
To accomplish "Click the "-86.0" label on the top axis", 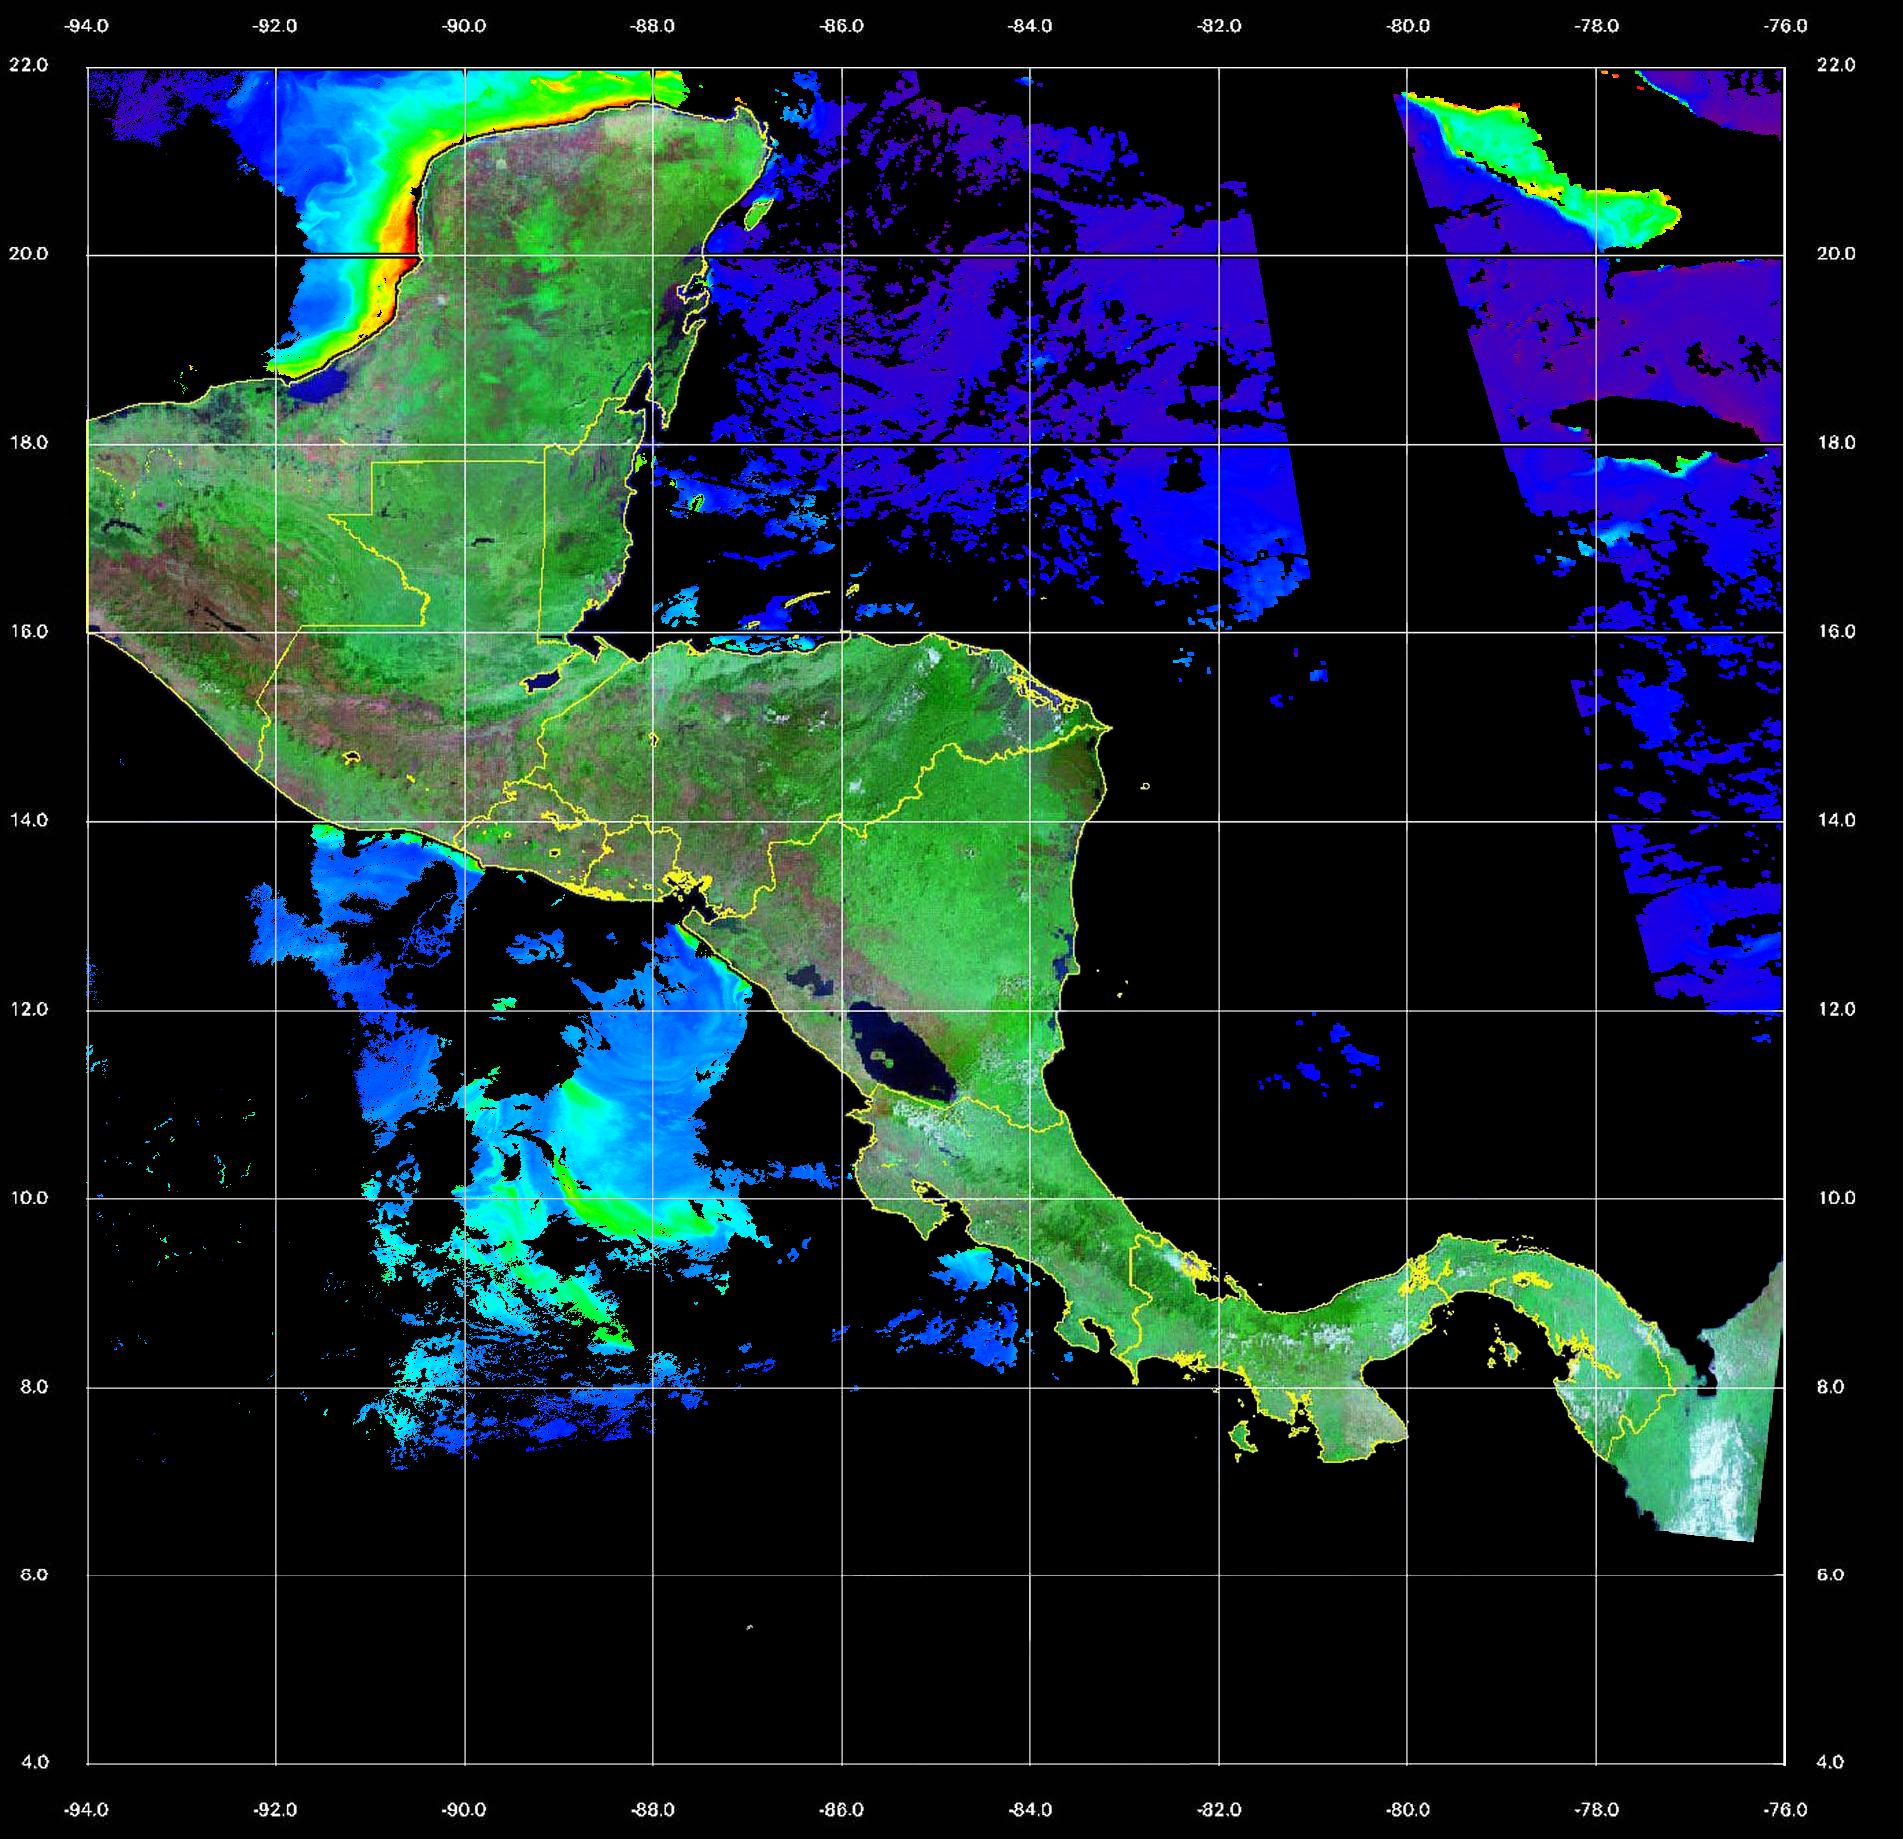I will point(840,27).
